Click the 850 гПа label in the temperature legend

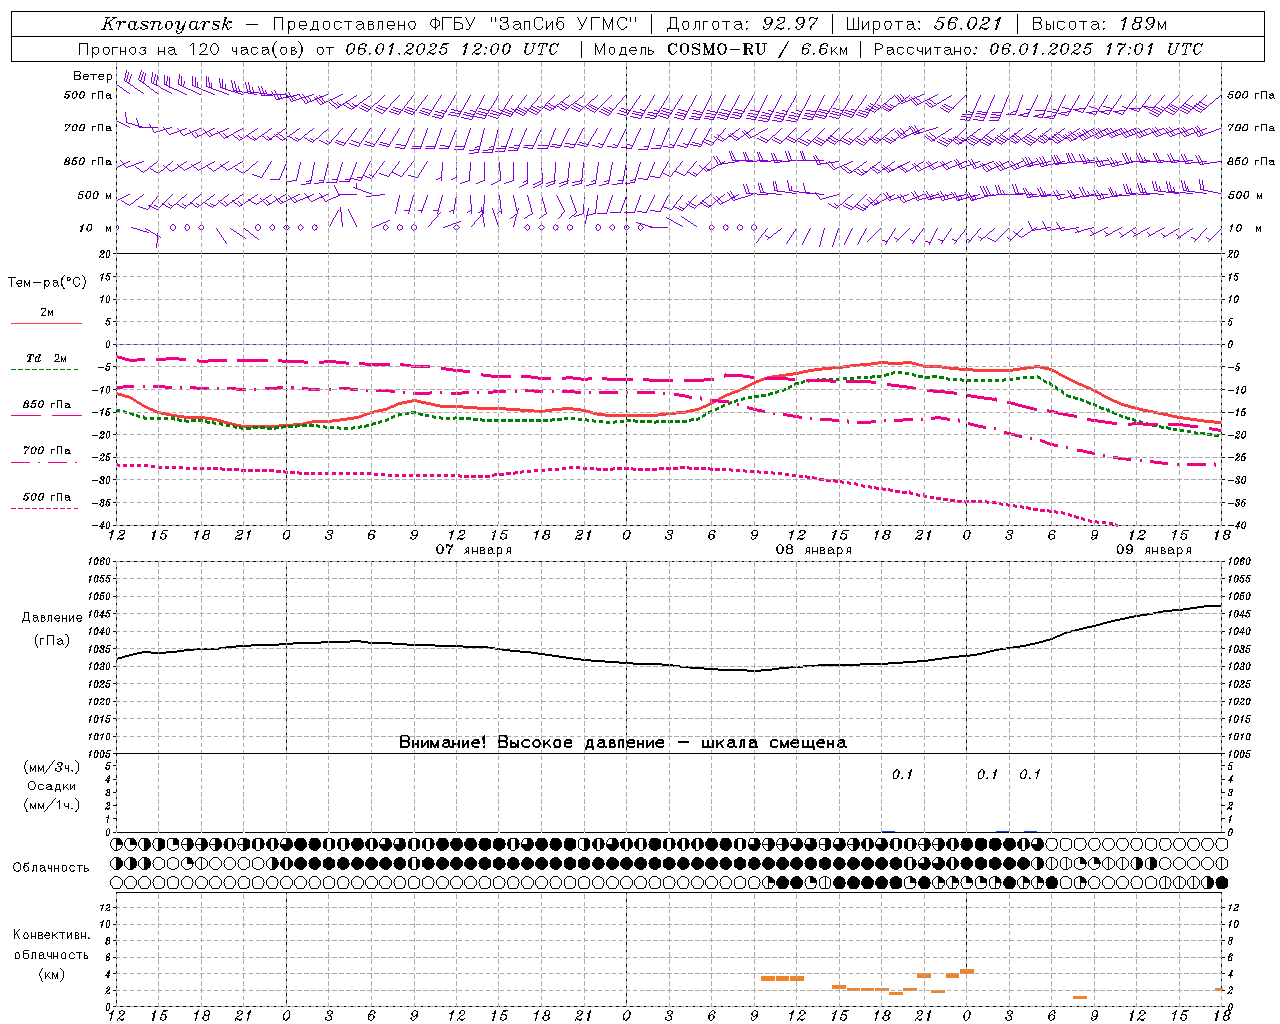click(x=47, y=405)
